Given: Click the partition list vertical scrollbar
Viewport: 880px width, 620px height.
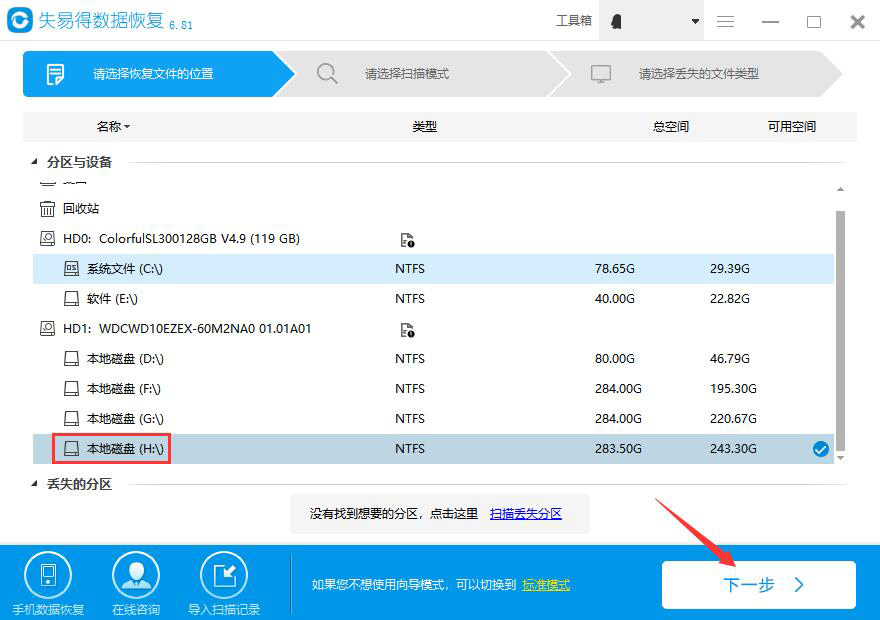Looking at the screenshot, I should (x=840, y=330).
